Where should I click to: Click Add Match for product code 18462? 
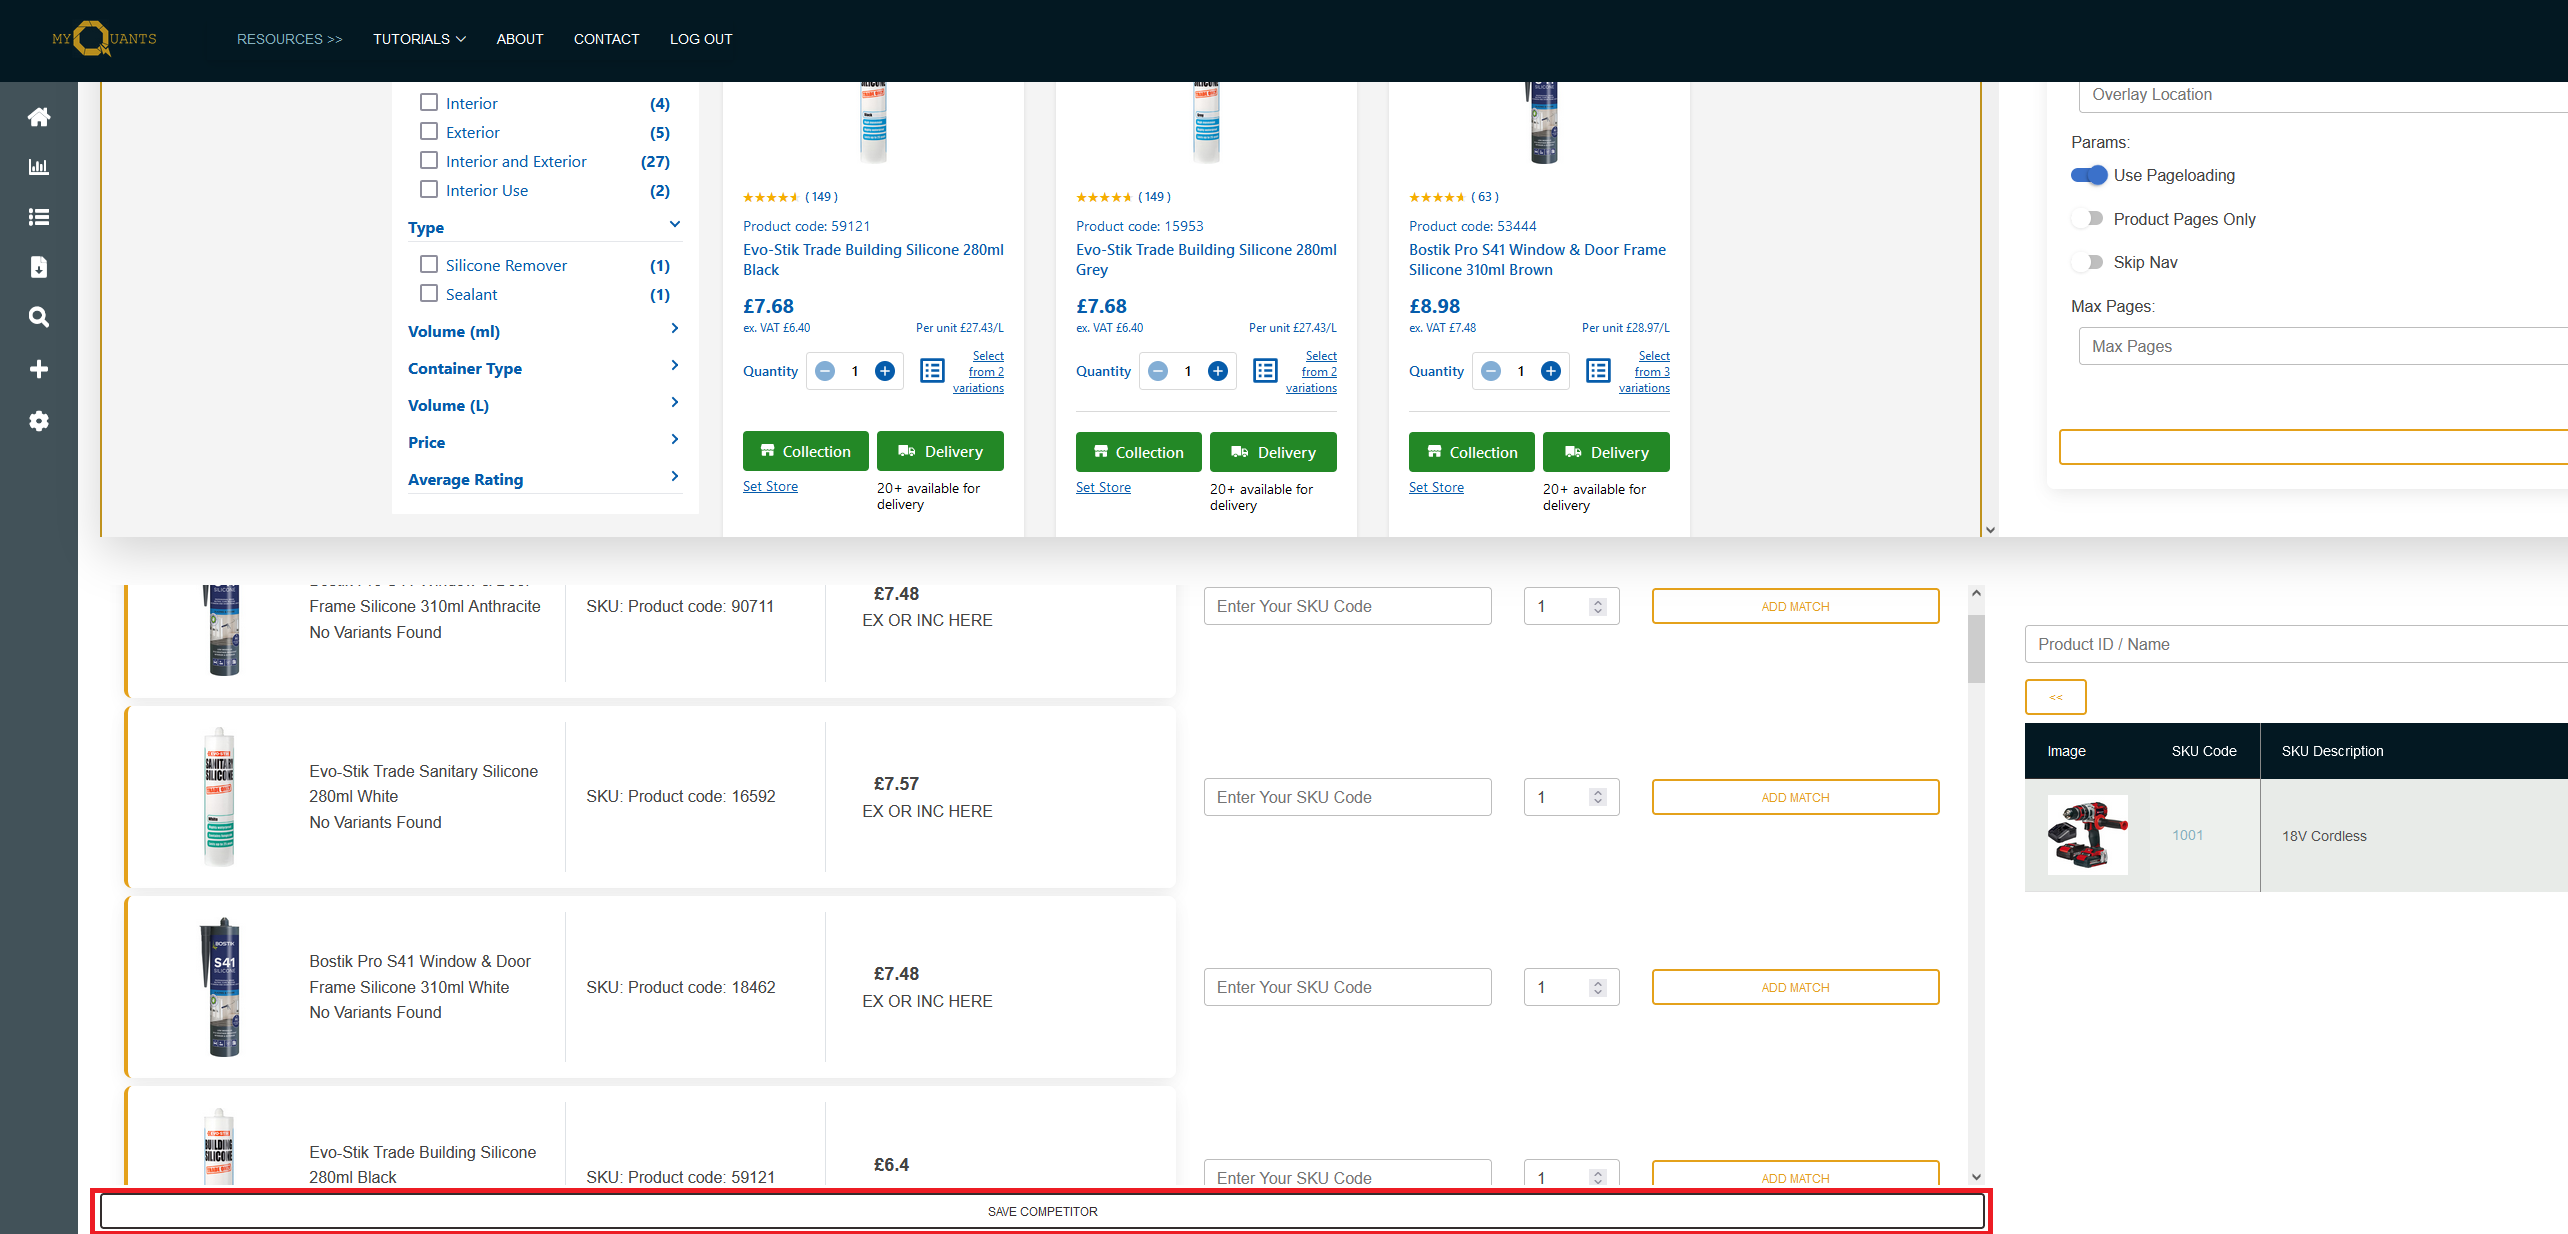click(1795, 987)
